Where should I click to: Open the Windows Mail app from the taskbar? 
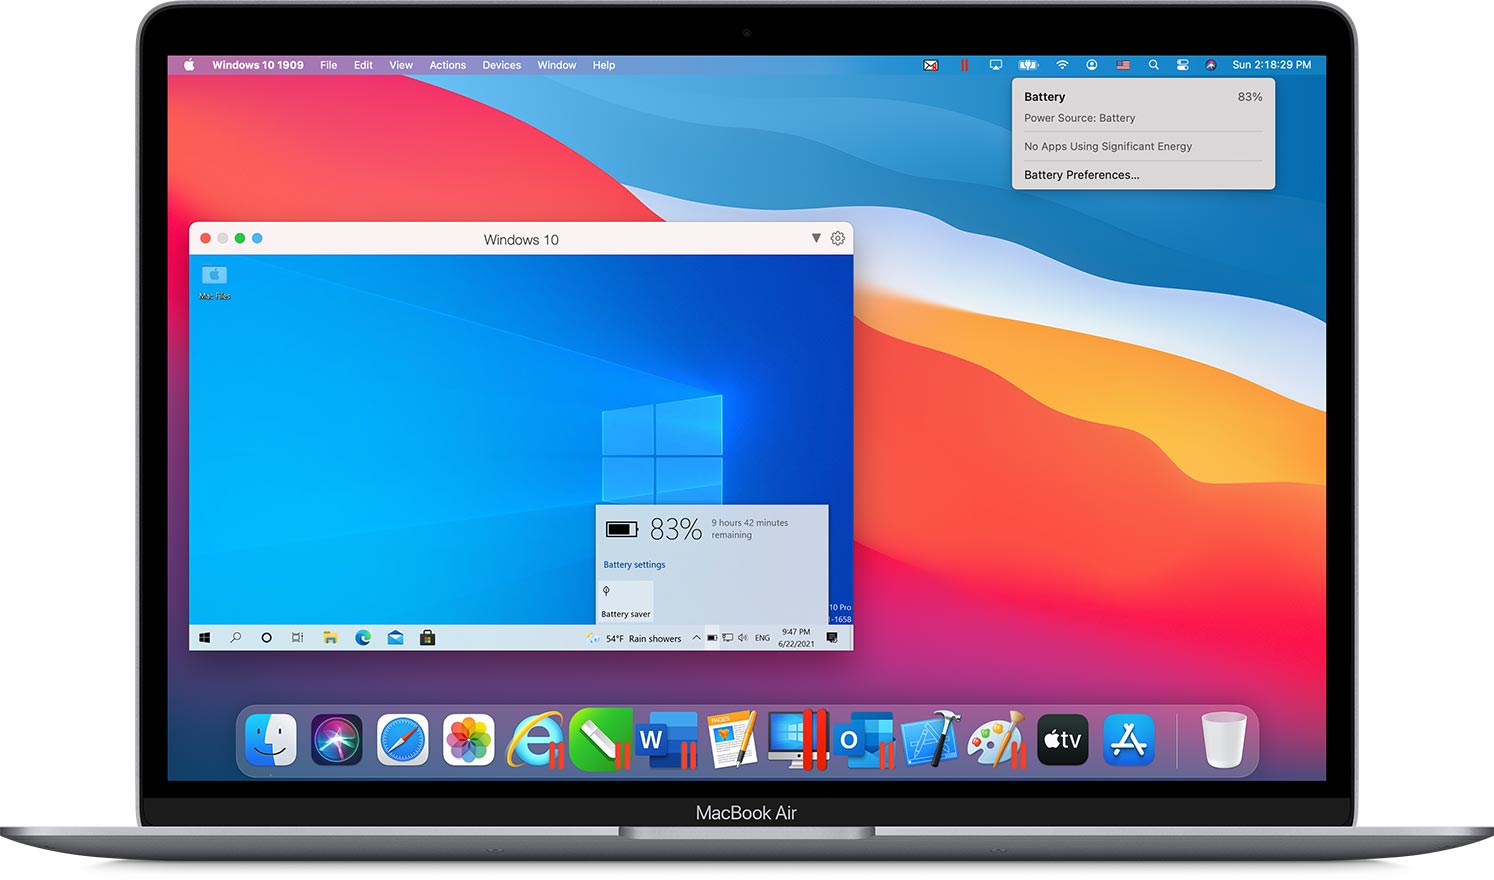(x=394, y=637)
